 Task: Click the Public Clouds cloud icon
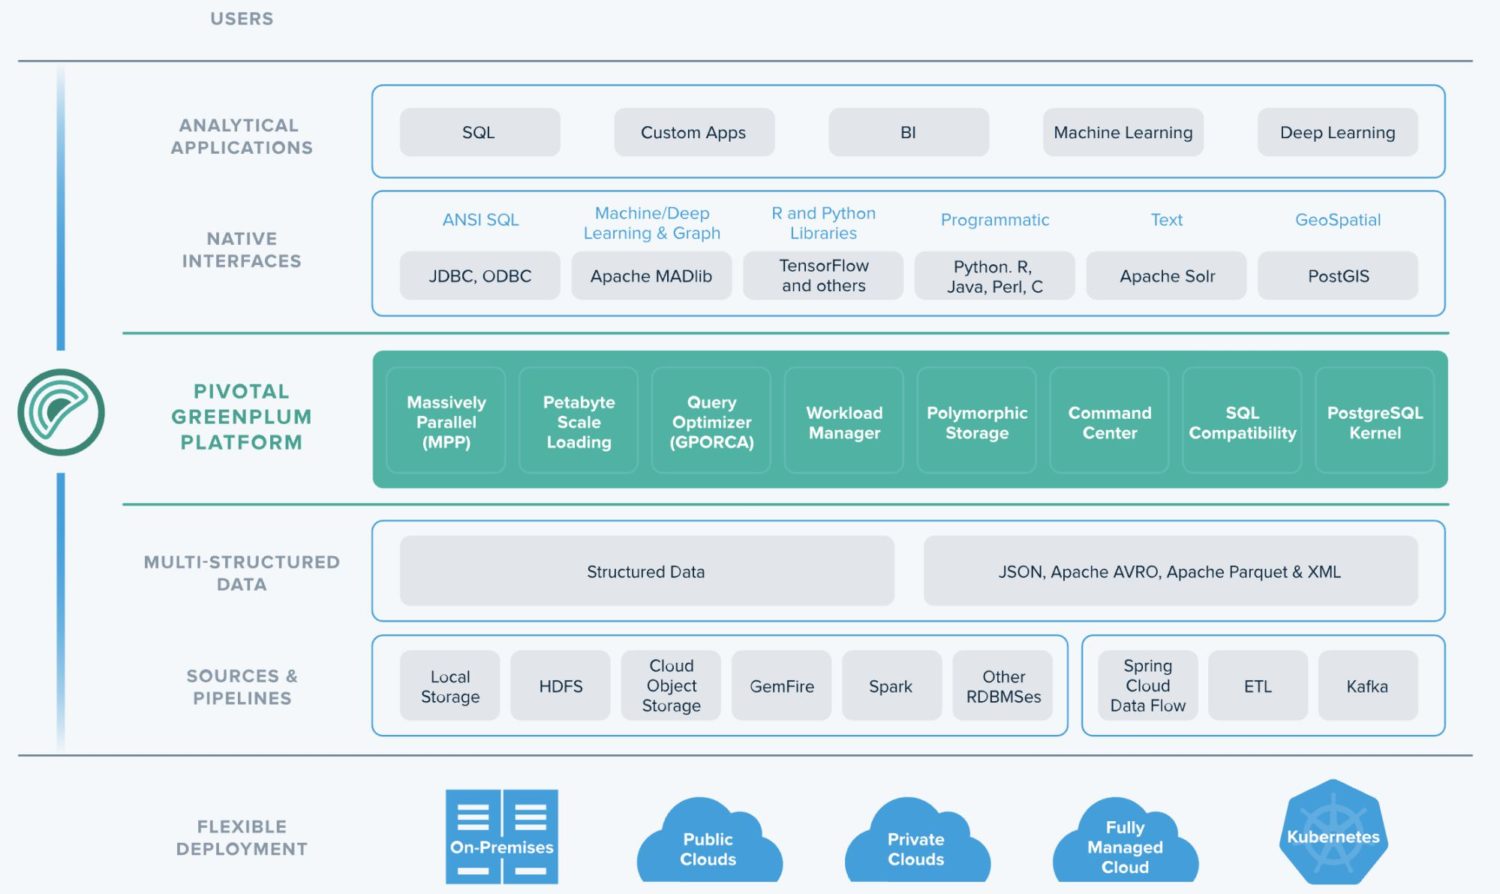(x=709, y=840)
